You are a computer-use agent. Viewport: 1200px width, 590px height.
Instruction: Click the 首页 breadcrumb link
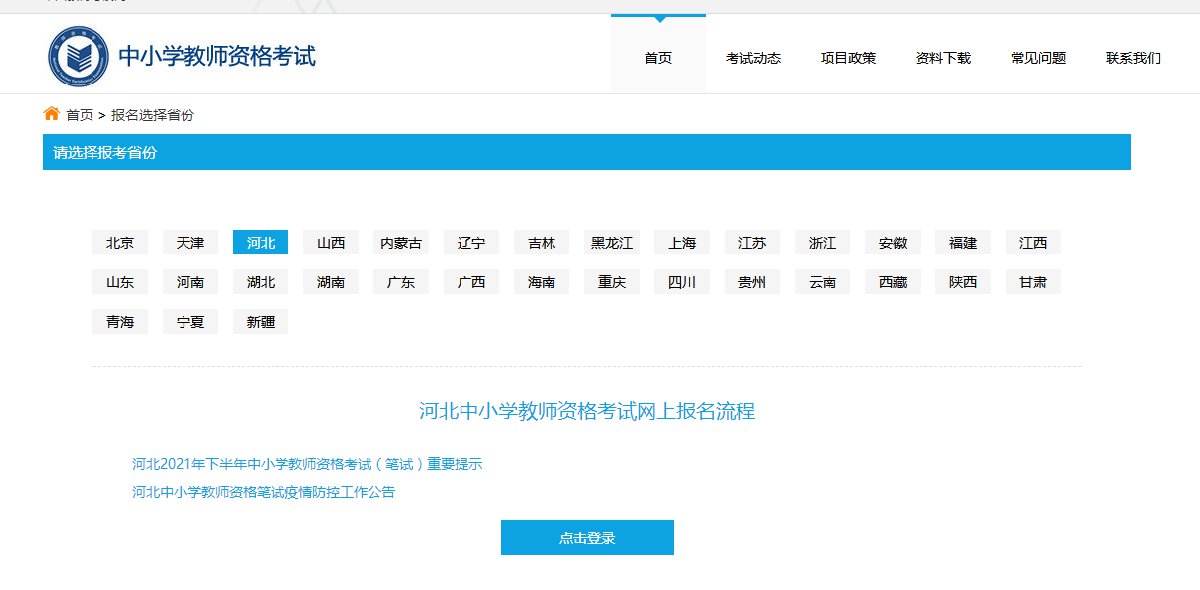80,115
